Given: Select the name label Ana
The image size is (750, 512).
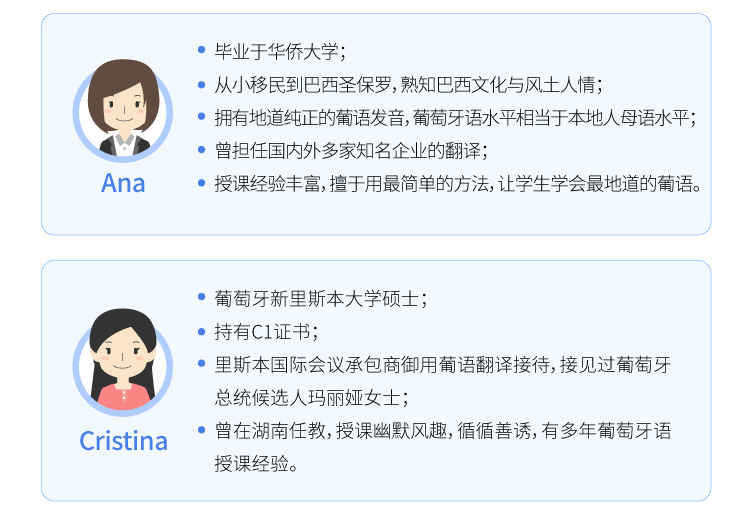Looking at the screenshot, I should (123, 183).
